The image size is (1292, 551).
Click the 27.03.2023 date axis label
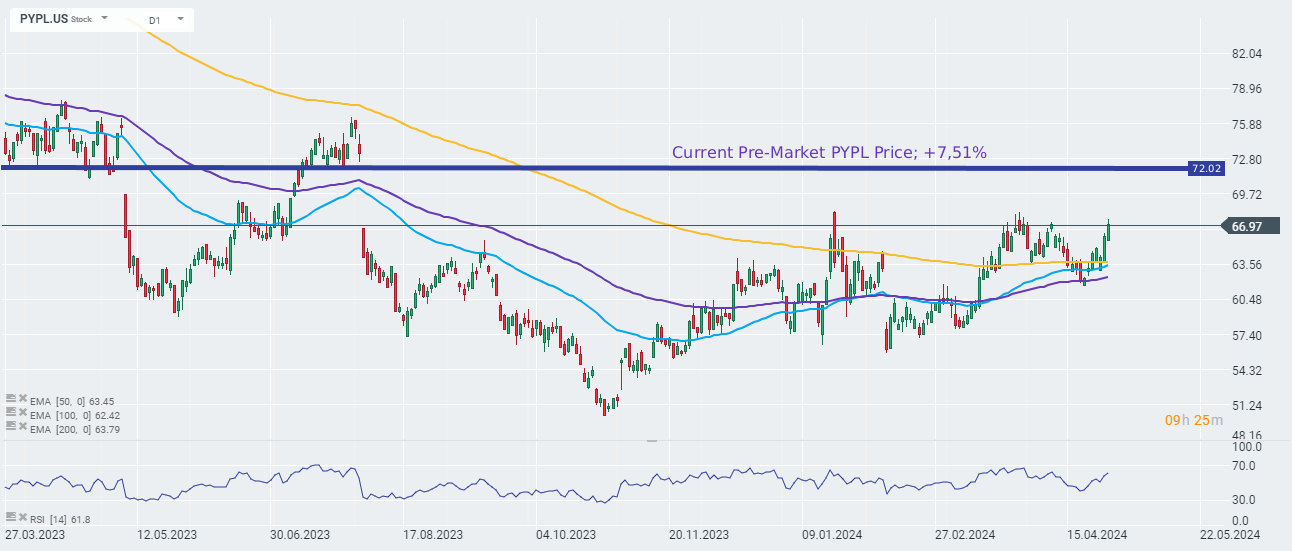tap(33, 536)
